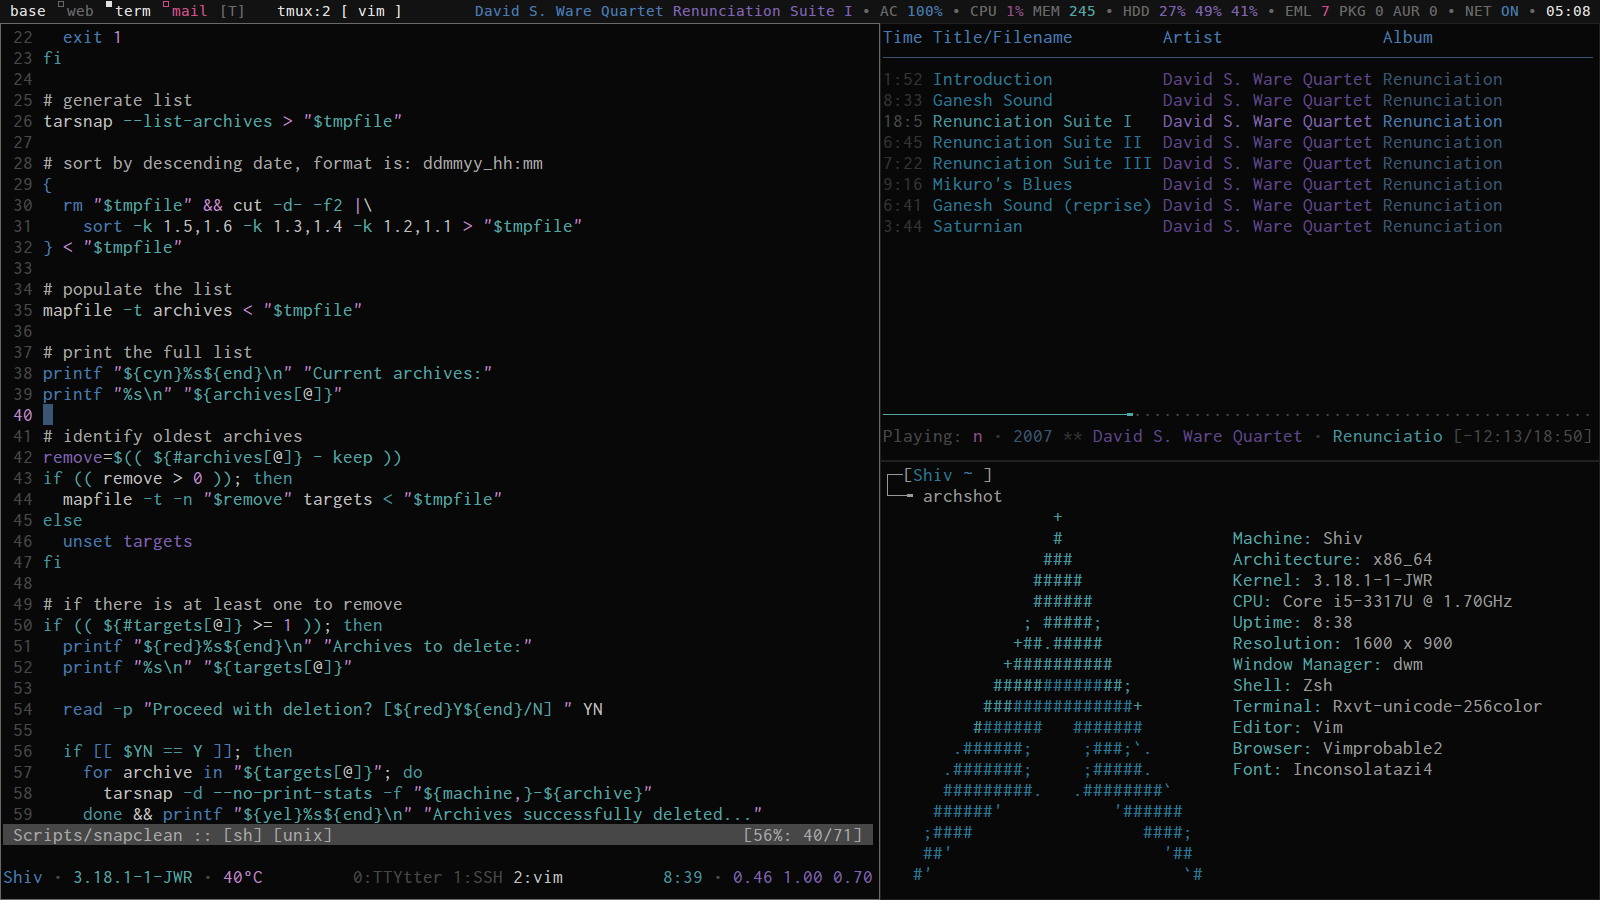
Task: Switch to the 0:TTYtter tmux window
Action: tap(397, 877)
